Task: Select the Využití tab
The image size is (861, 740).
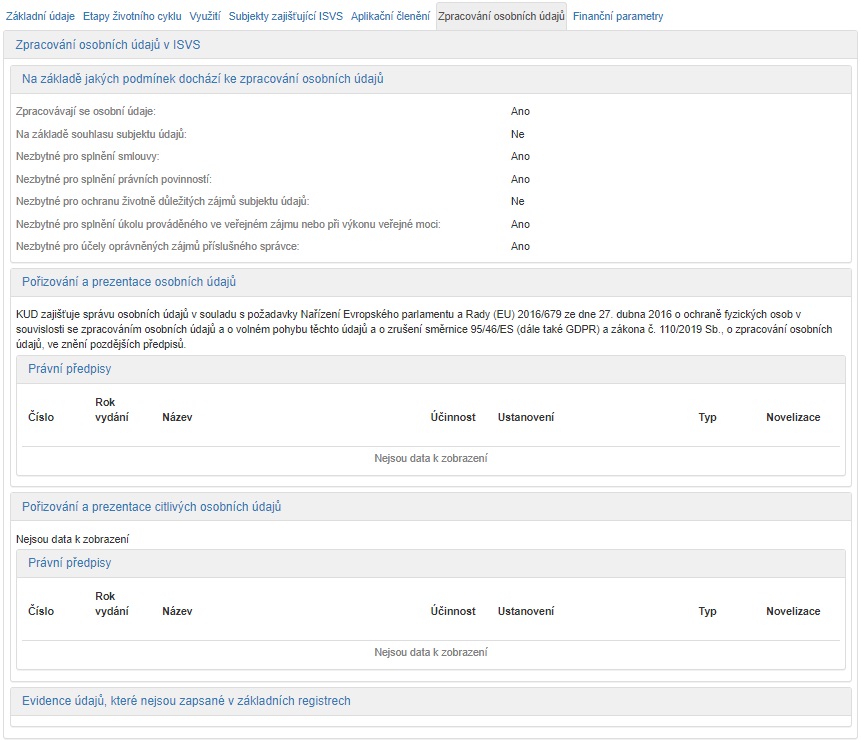Action: tap(205, 16)
